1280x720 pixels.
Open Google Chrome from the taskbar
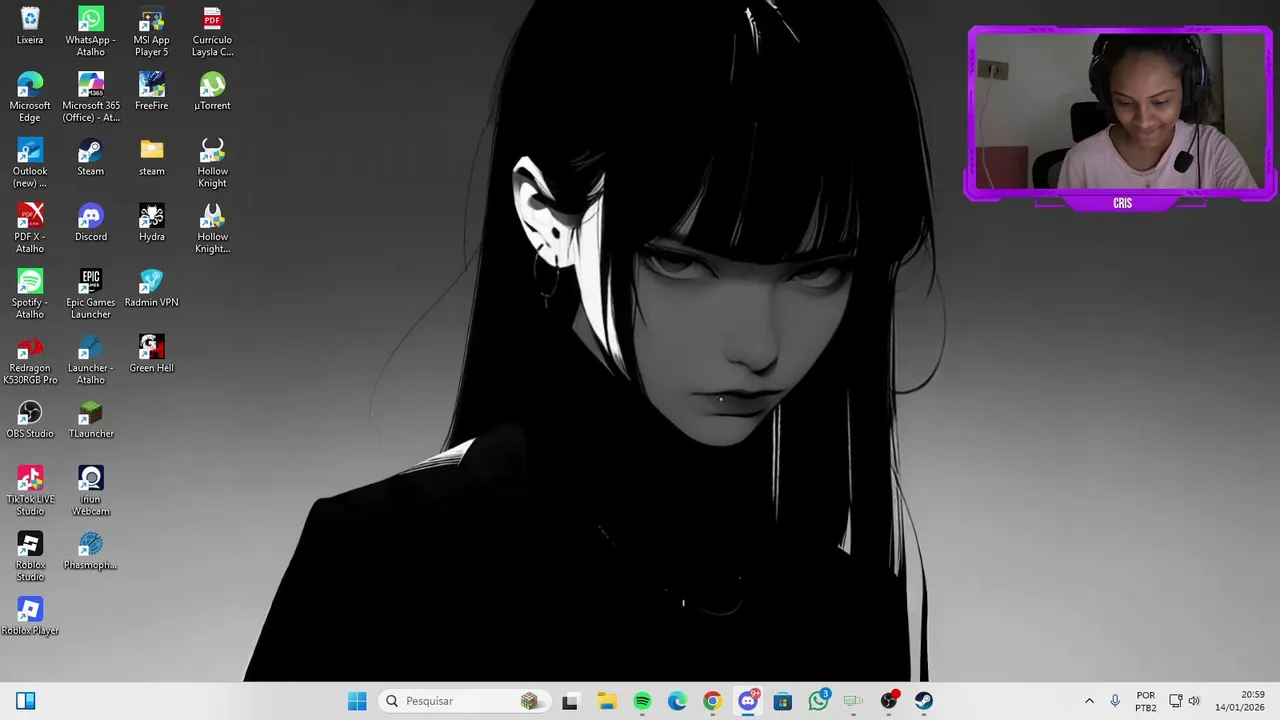pos(712,701)
